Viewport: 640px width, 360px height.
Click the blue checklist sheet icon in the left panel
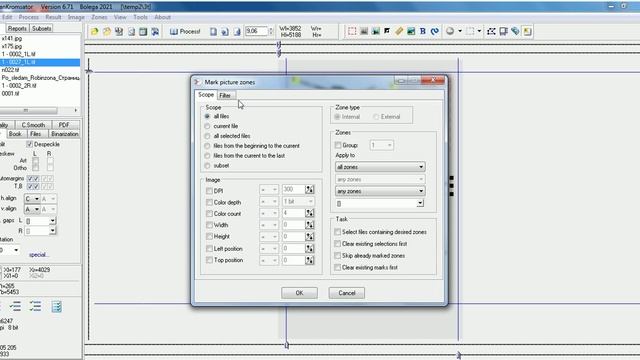point(57,306)
